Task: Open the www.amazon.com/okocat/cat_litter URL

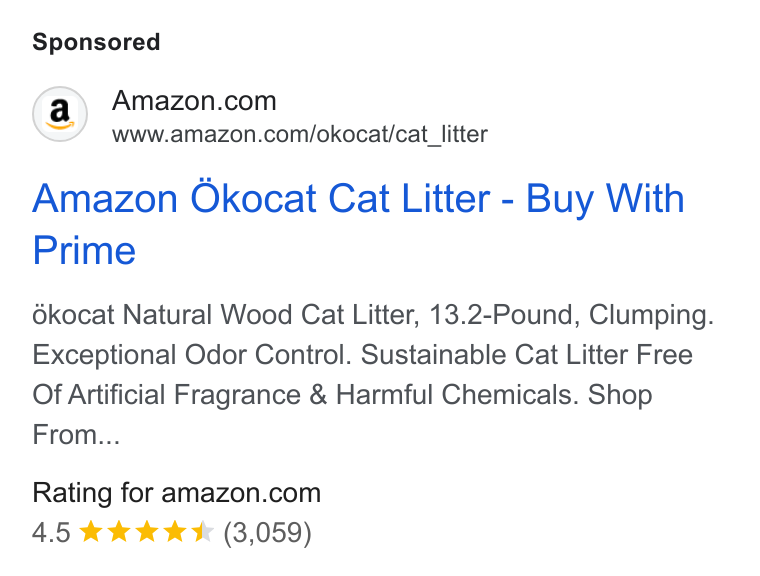Action: tap(300, 134)
